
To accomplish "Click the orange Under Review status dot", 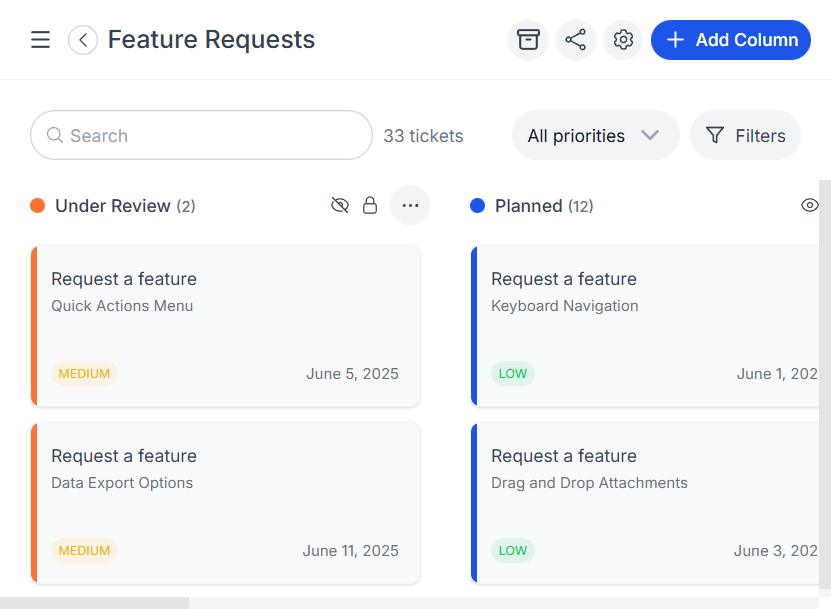I will click(x=38, y=206).
